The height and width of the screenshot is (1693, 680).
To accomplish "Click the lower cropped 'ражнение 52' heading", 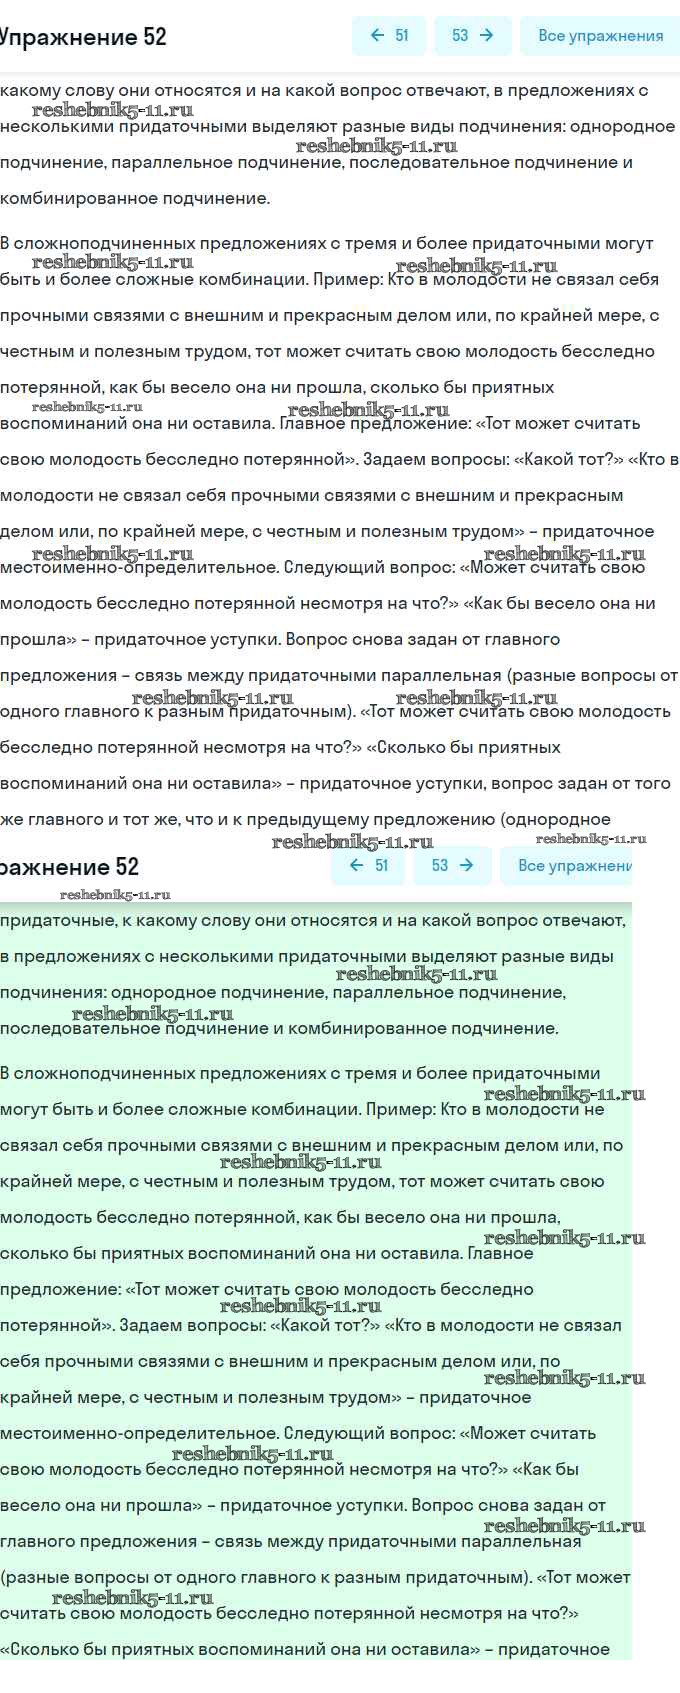I will click(69, 867).
